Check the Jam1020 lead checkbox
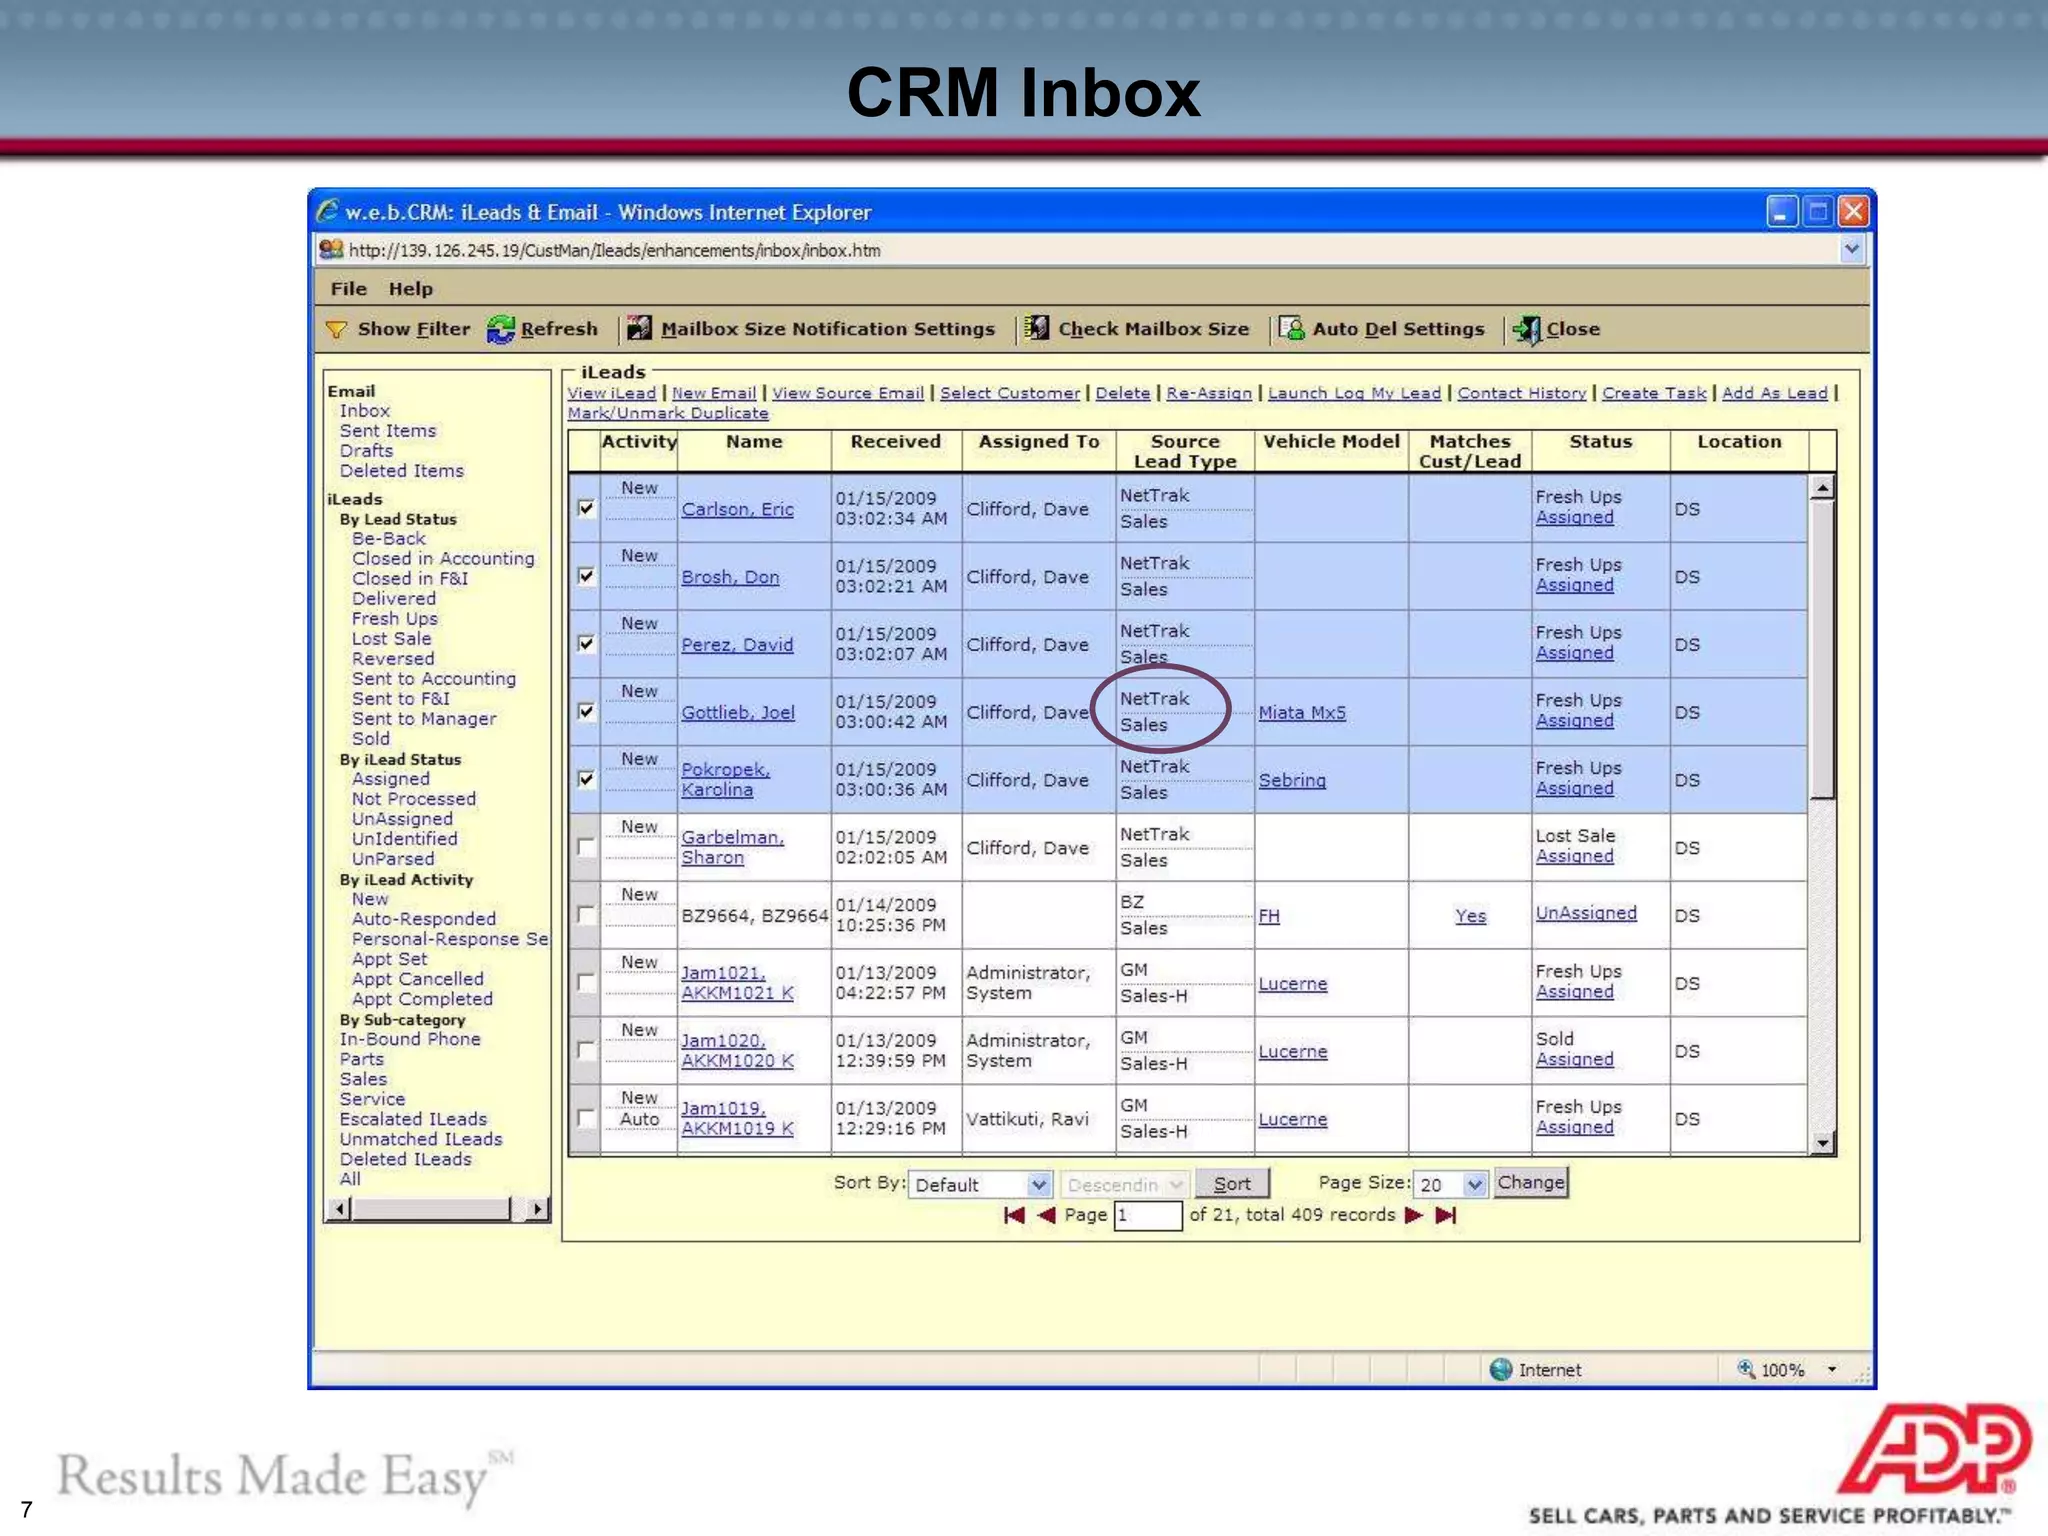The image size is (2048, 1536). click(586, 1051)
